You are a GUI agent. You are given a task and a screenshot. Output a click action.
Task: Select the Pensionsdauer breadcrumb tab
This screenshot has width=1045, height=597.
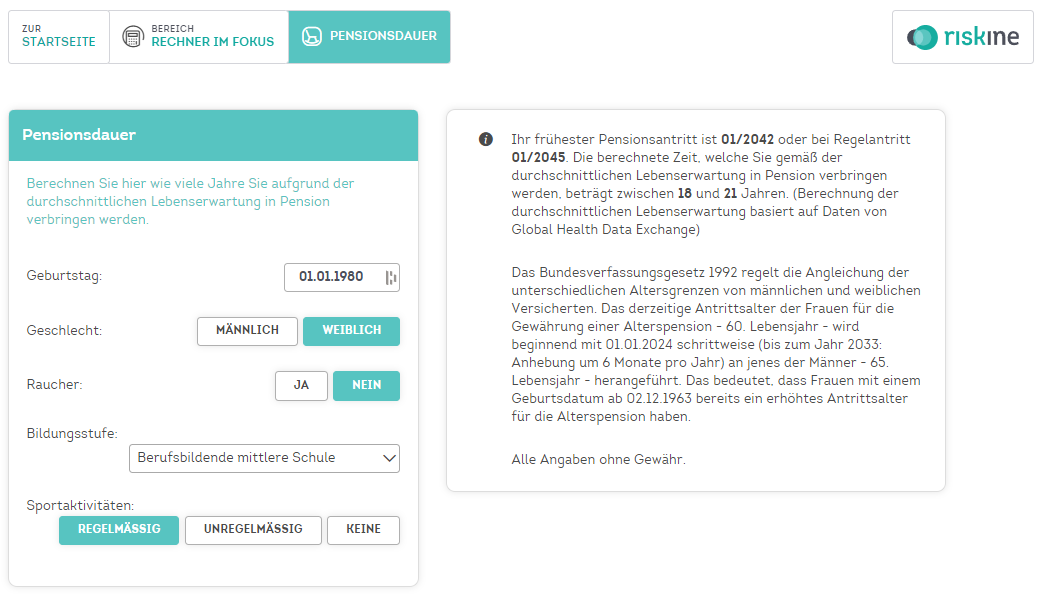coord(369,37)
